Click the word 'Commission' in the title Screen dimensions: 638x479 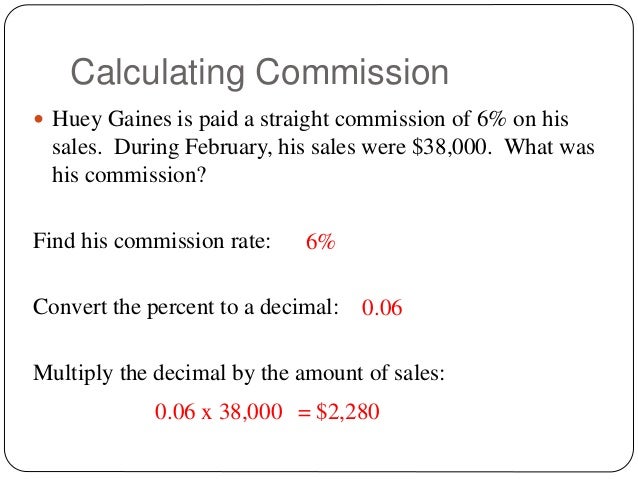[x=352, y=72]
